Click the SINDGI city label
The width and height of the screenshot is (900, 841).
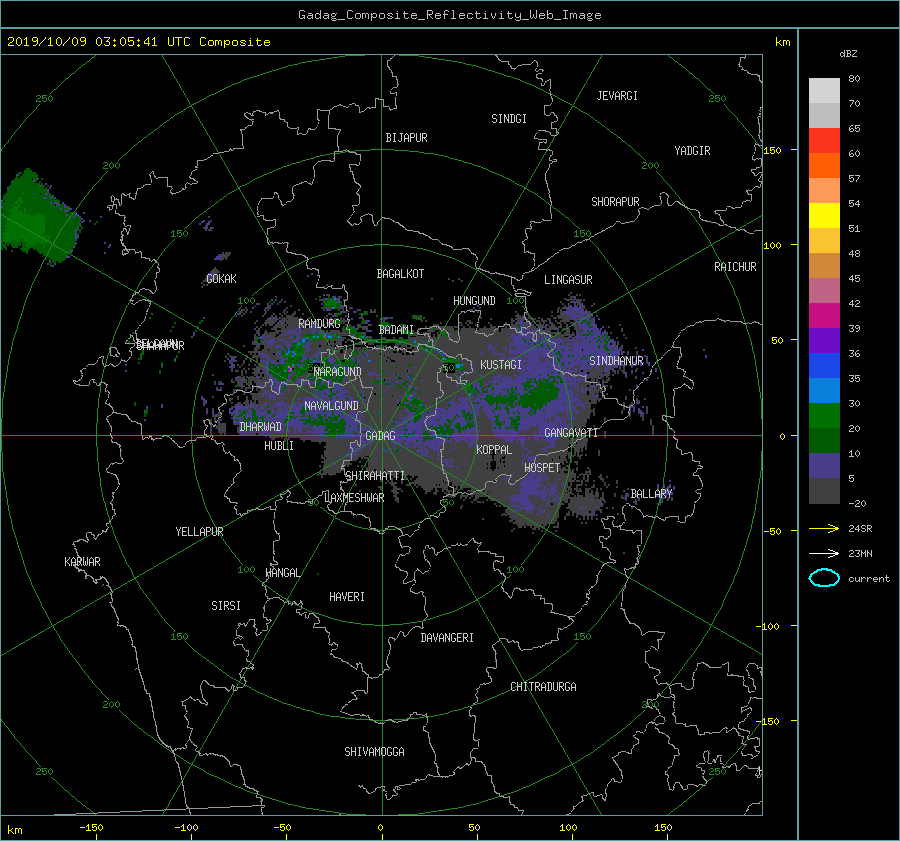(x=509, y=119)
